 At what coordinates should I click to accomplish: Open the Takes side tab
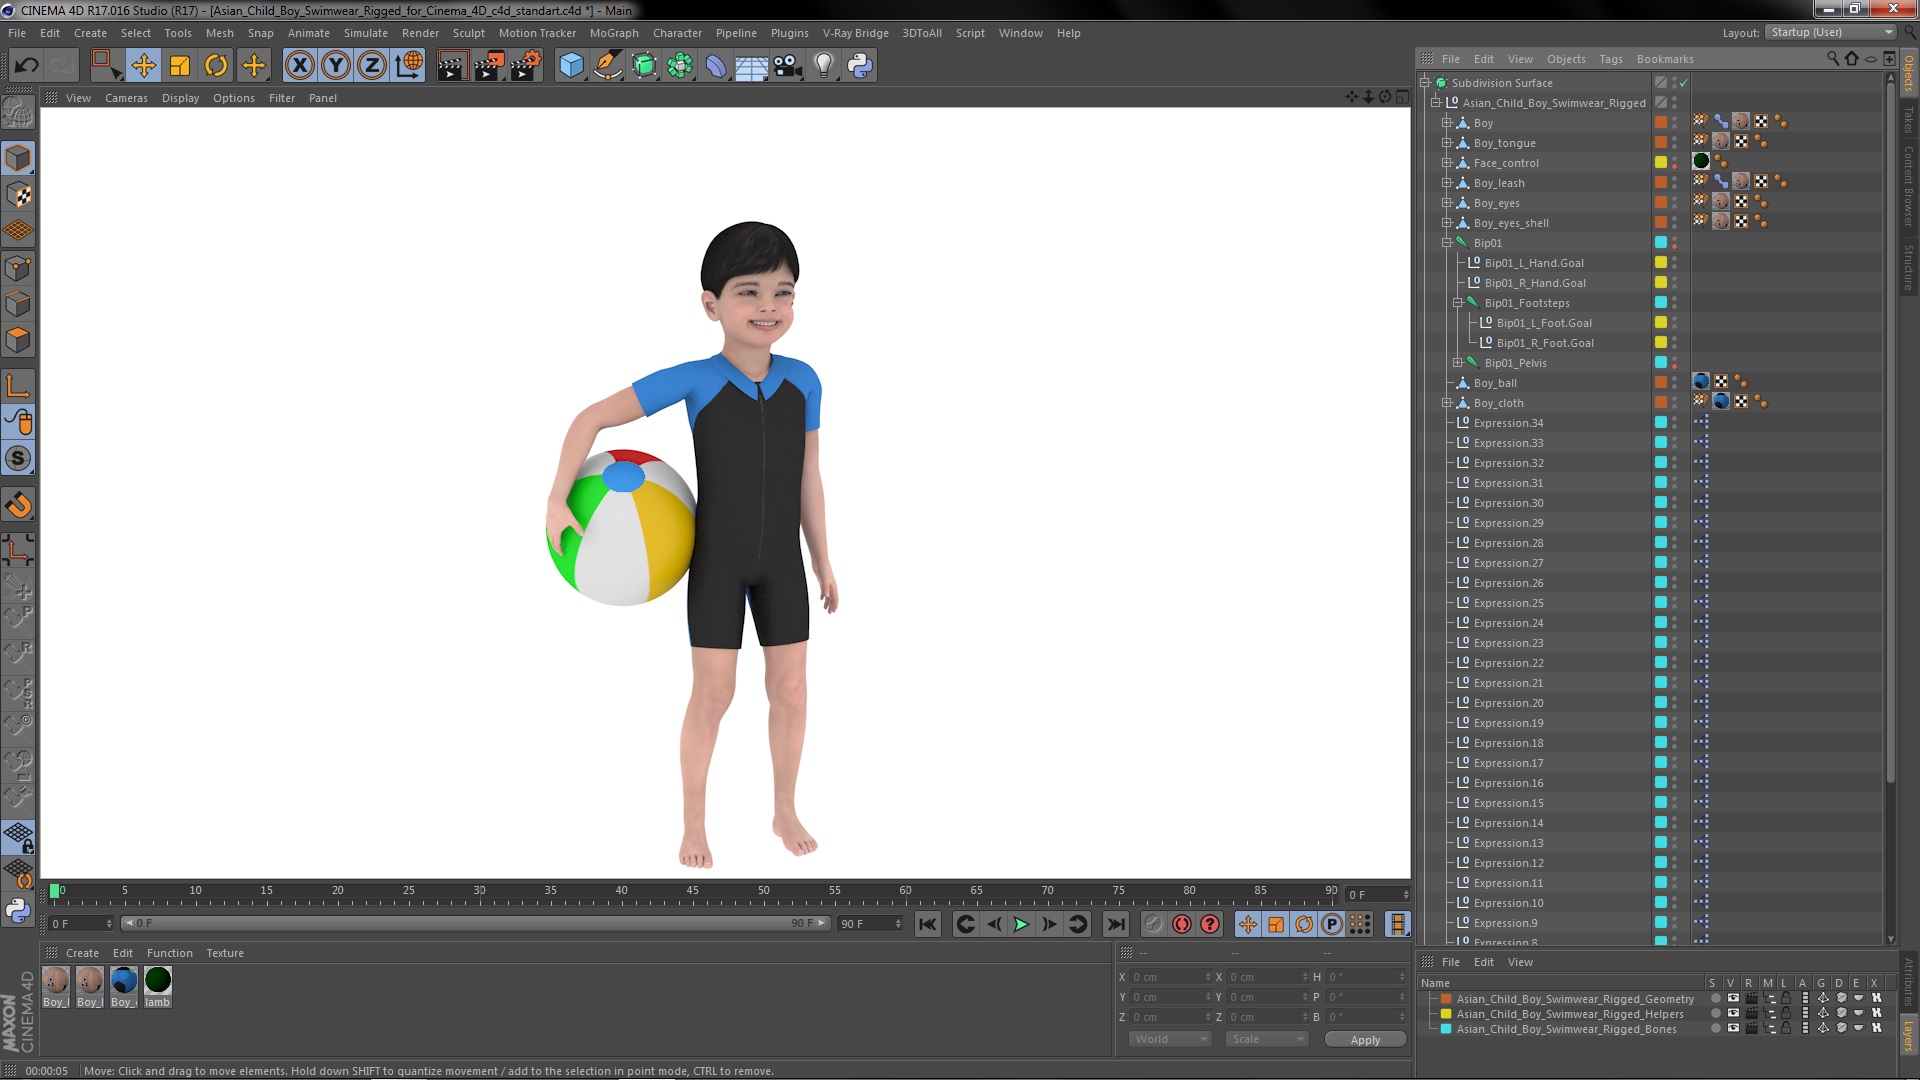click(x=1909, y=120)
